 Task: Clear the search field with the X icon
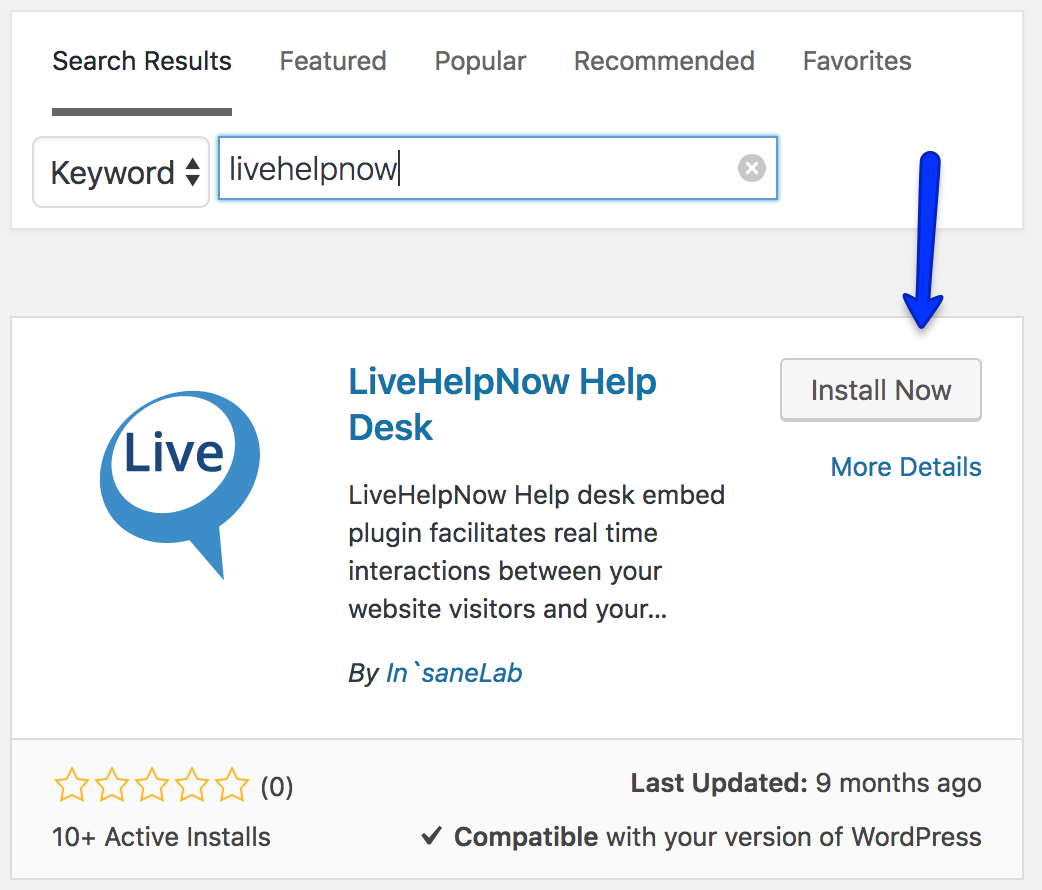click(x=752, y=168)
